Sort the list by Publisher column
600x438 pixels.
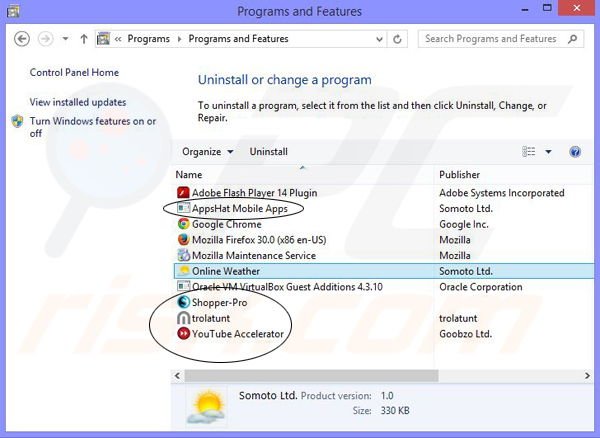coord(459,175)
